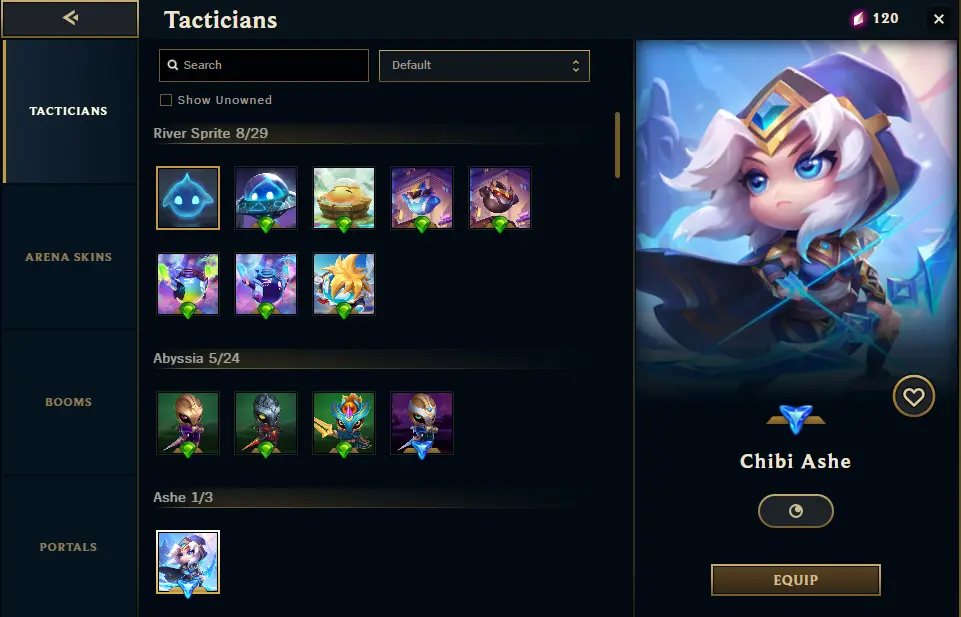
Task: Click the tactician list scrollbar
Action: (617, 145)
